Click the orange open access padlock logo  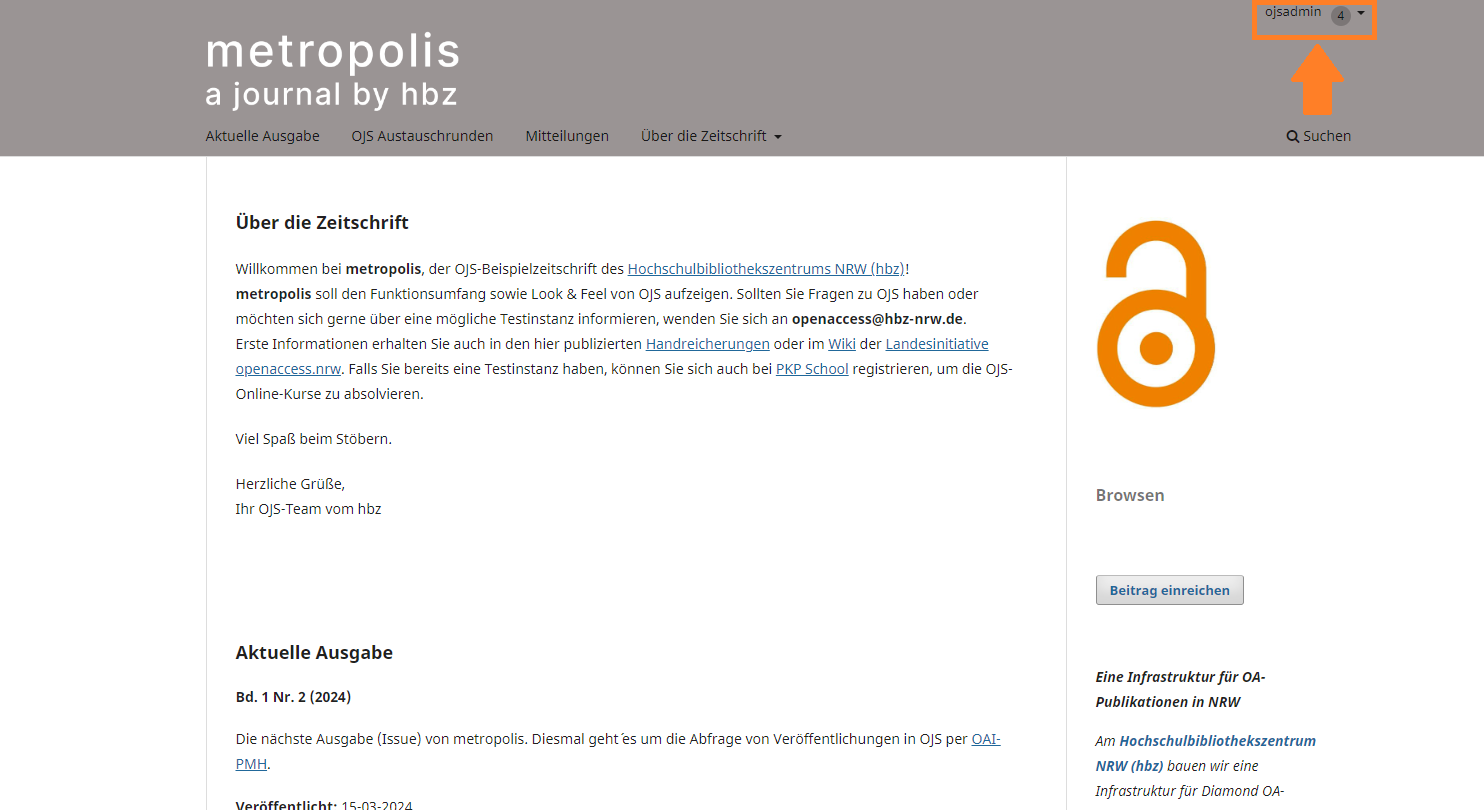1156,313
